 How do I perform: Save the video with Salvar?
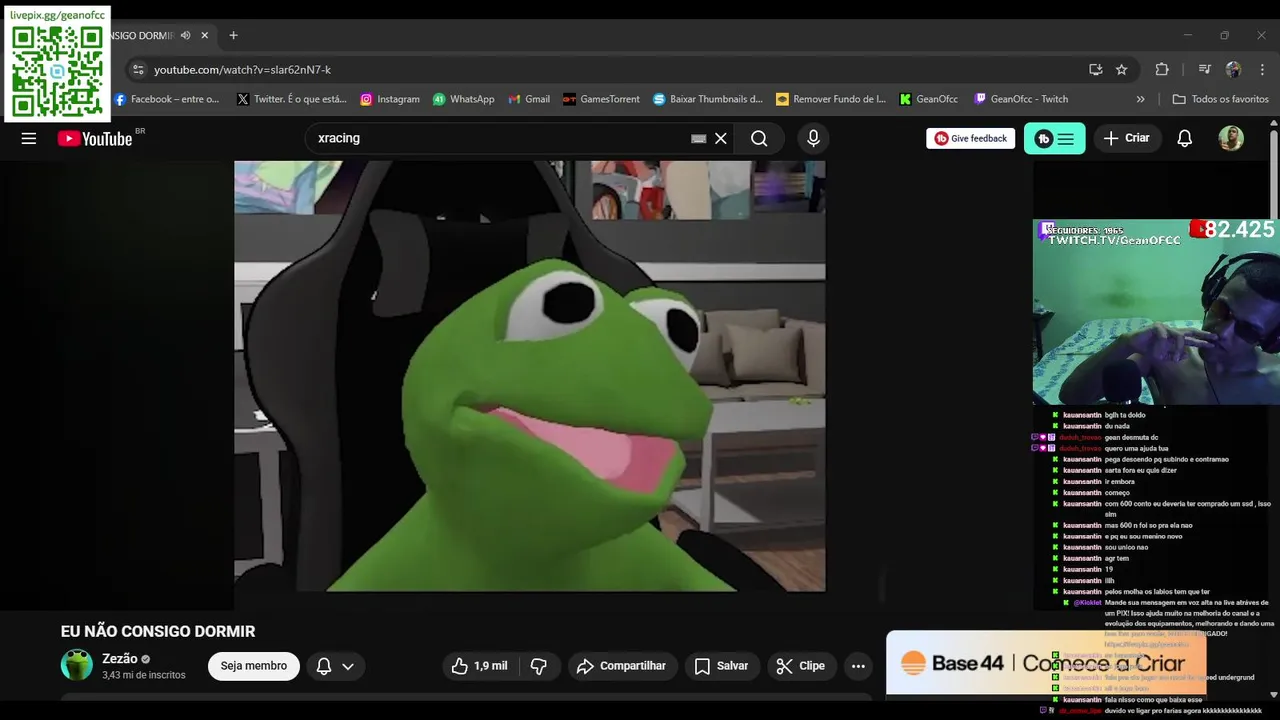coord(721,666)
